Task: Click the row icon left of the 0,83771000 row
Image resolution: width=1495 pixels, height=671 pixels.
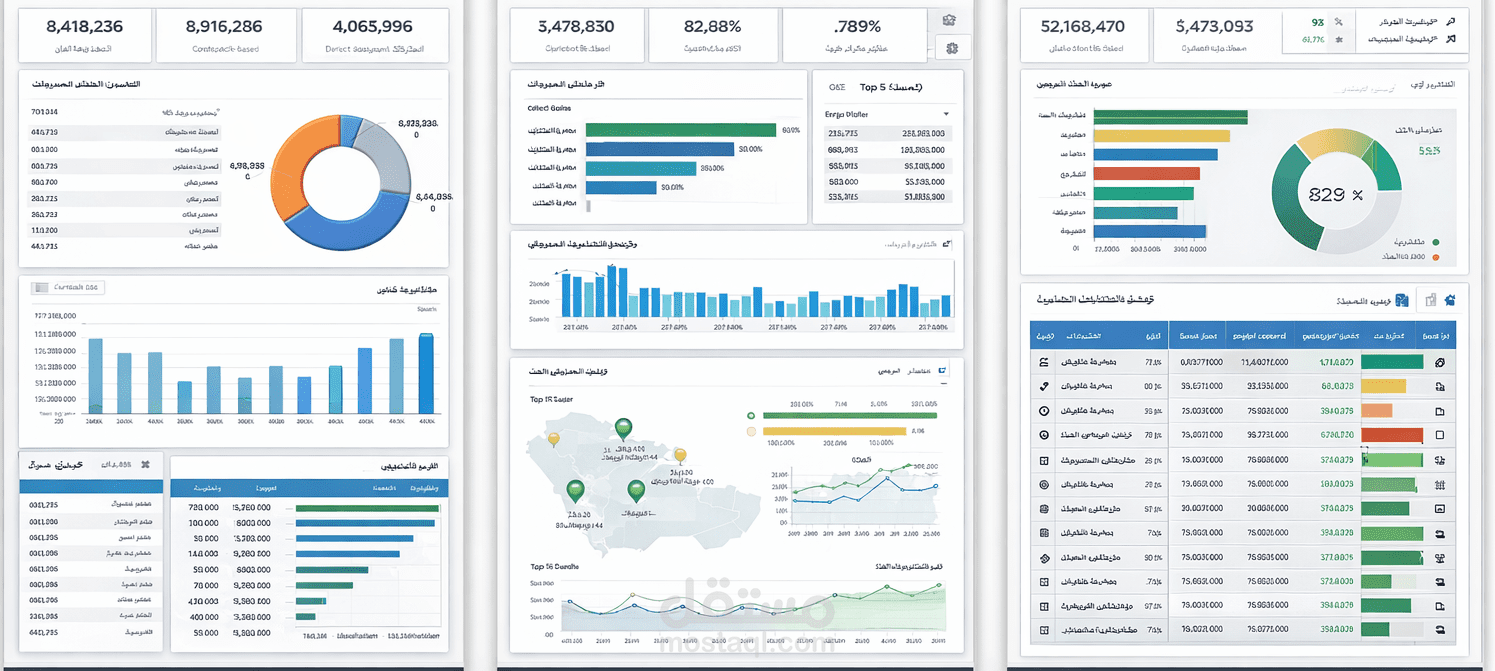Action: tap(1044, 362)
